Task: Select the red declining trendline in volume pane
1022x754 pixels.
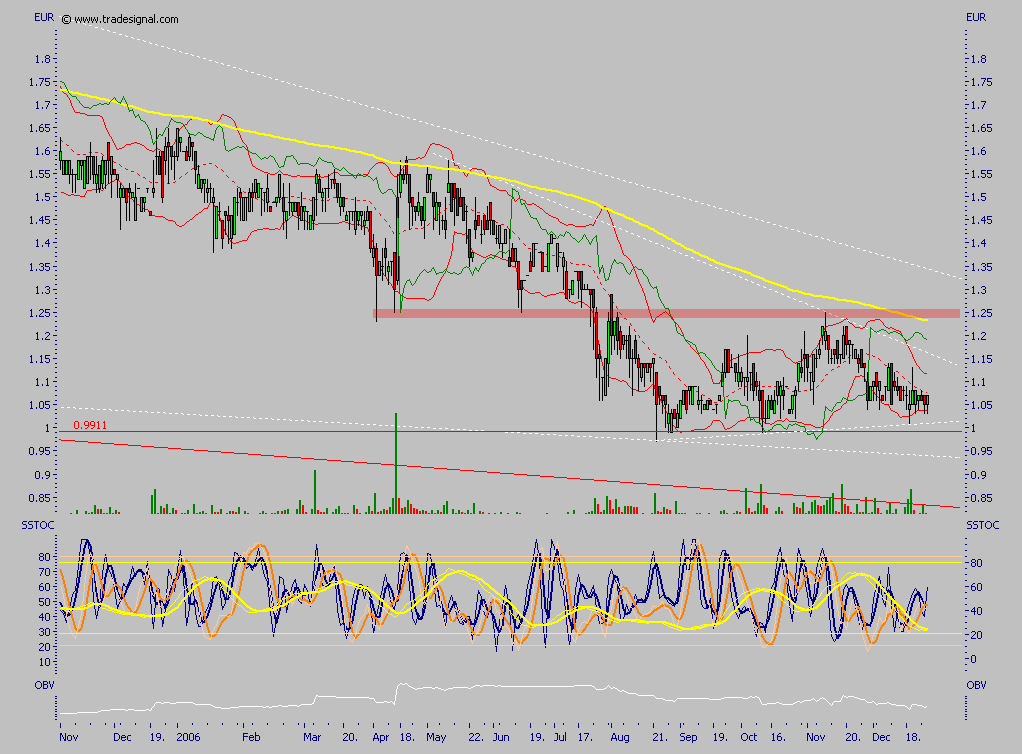Action: point(500,470)
